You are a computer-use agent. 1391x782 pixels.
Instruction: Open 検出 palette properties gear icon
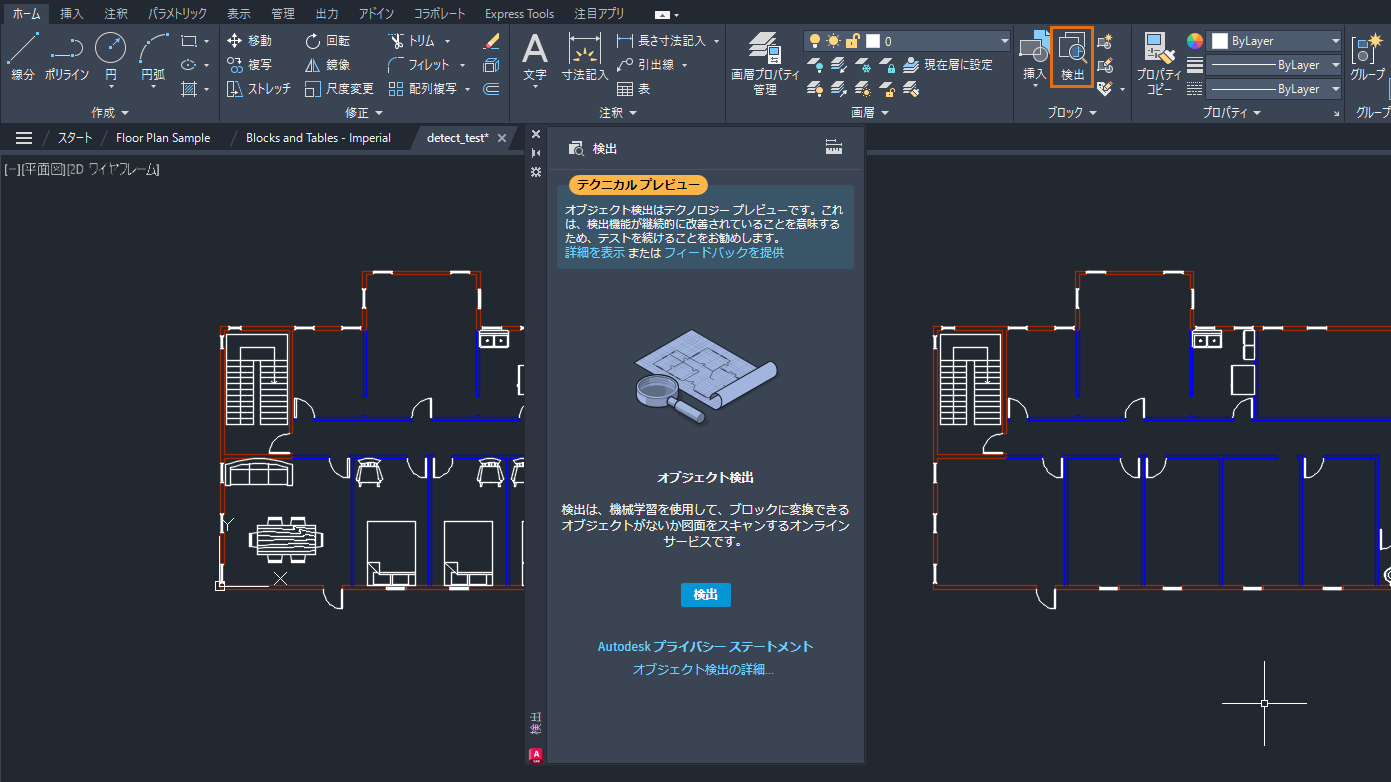click(536, 172)
